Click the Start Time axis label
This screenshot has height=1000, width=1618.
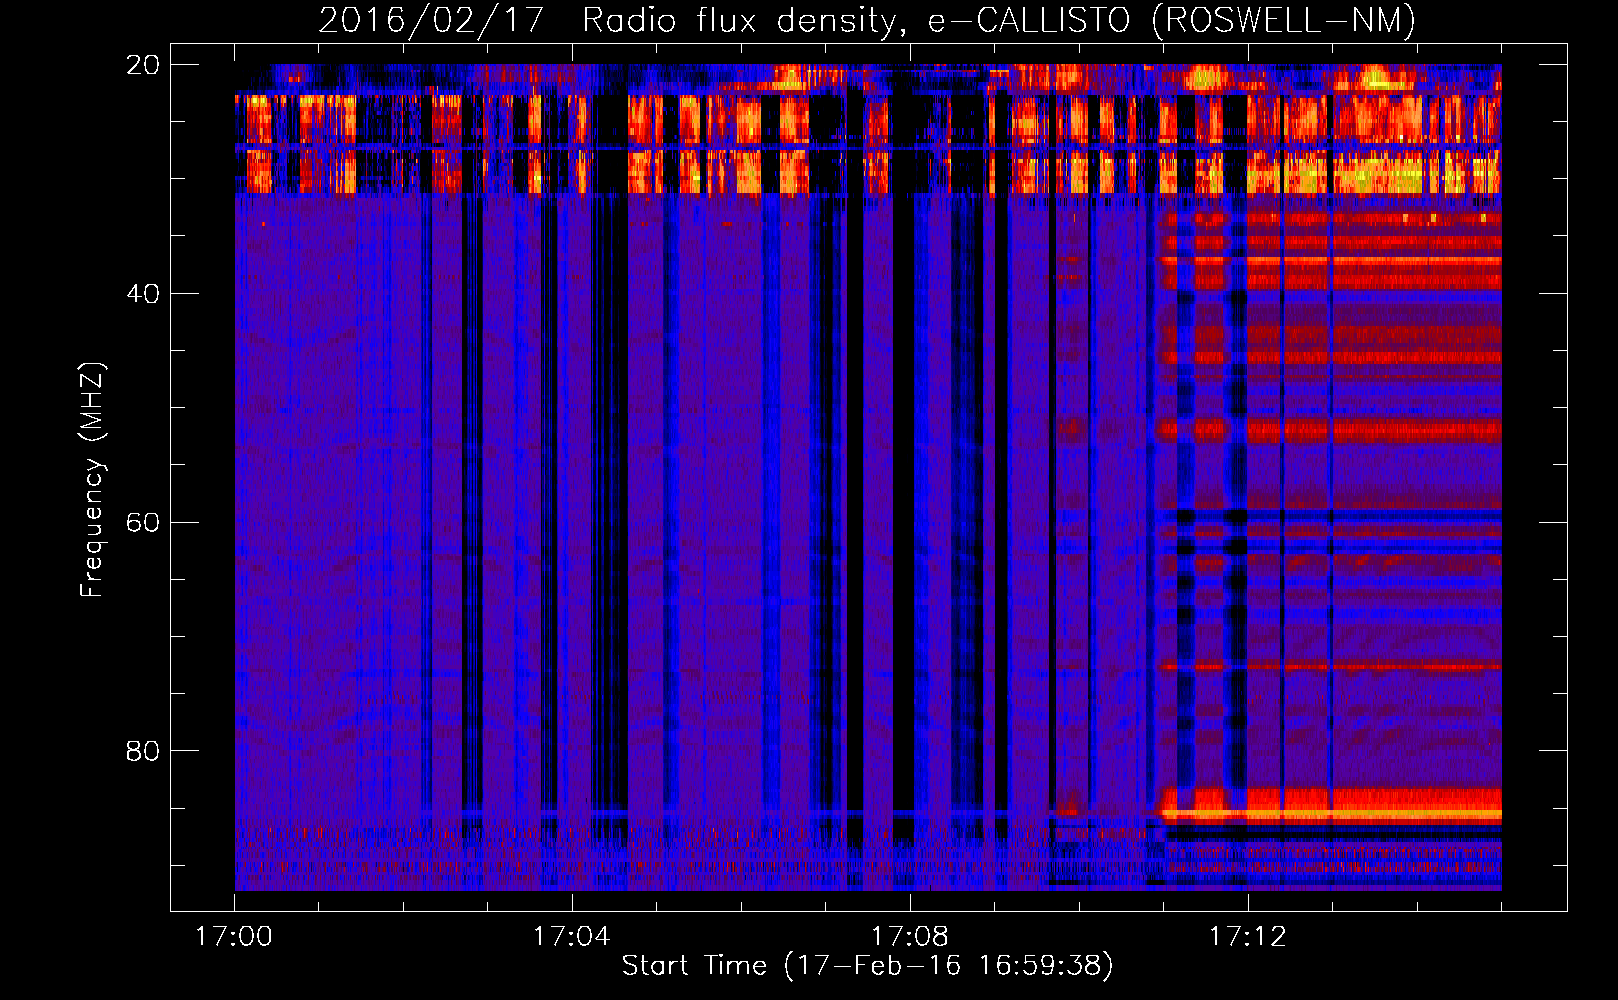867,966
